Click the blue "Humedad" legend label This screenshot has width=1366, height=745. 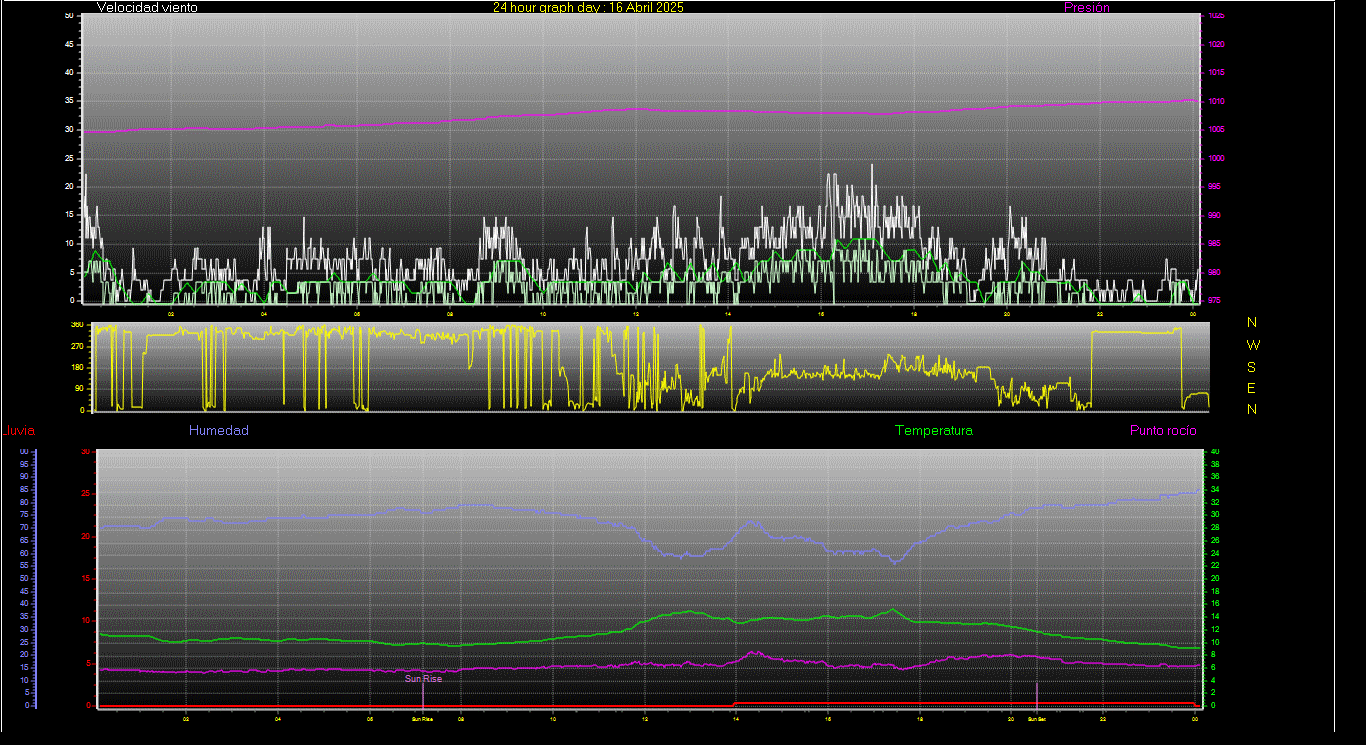click(218, 430)
